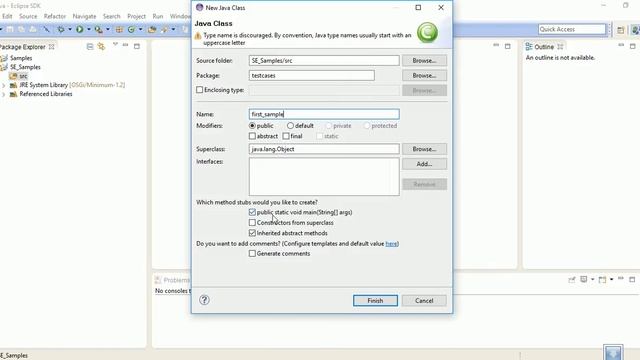Click the Add interfaces button
The height and width of the screenshot is (360, 640).
coord(424,164)
